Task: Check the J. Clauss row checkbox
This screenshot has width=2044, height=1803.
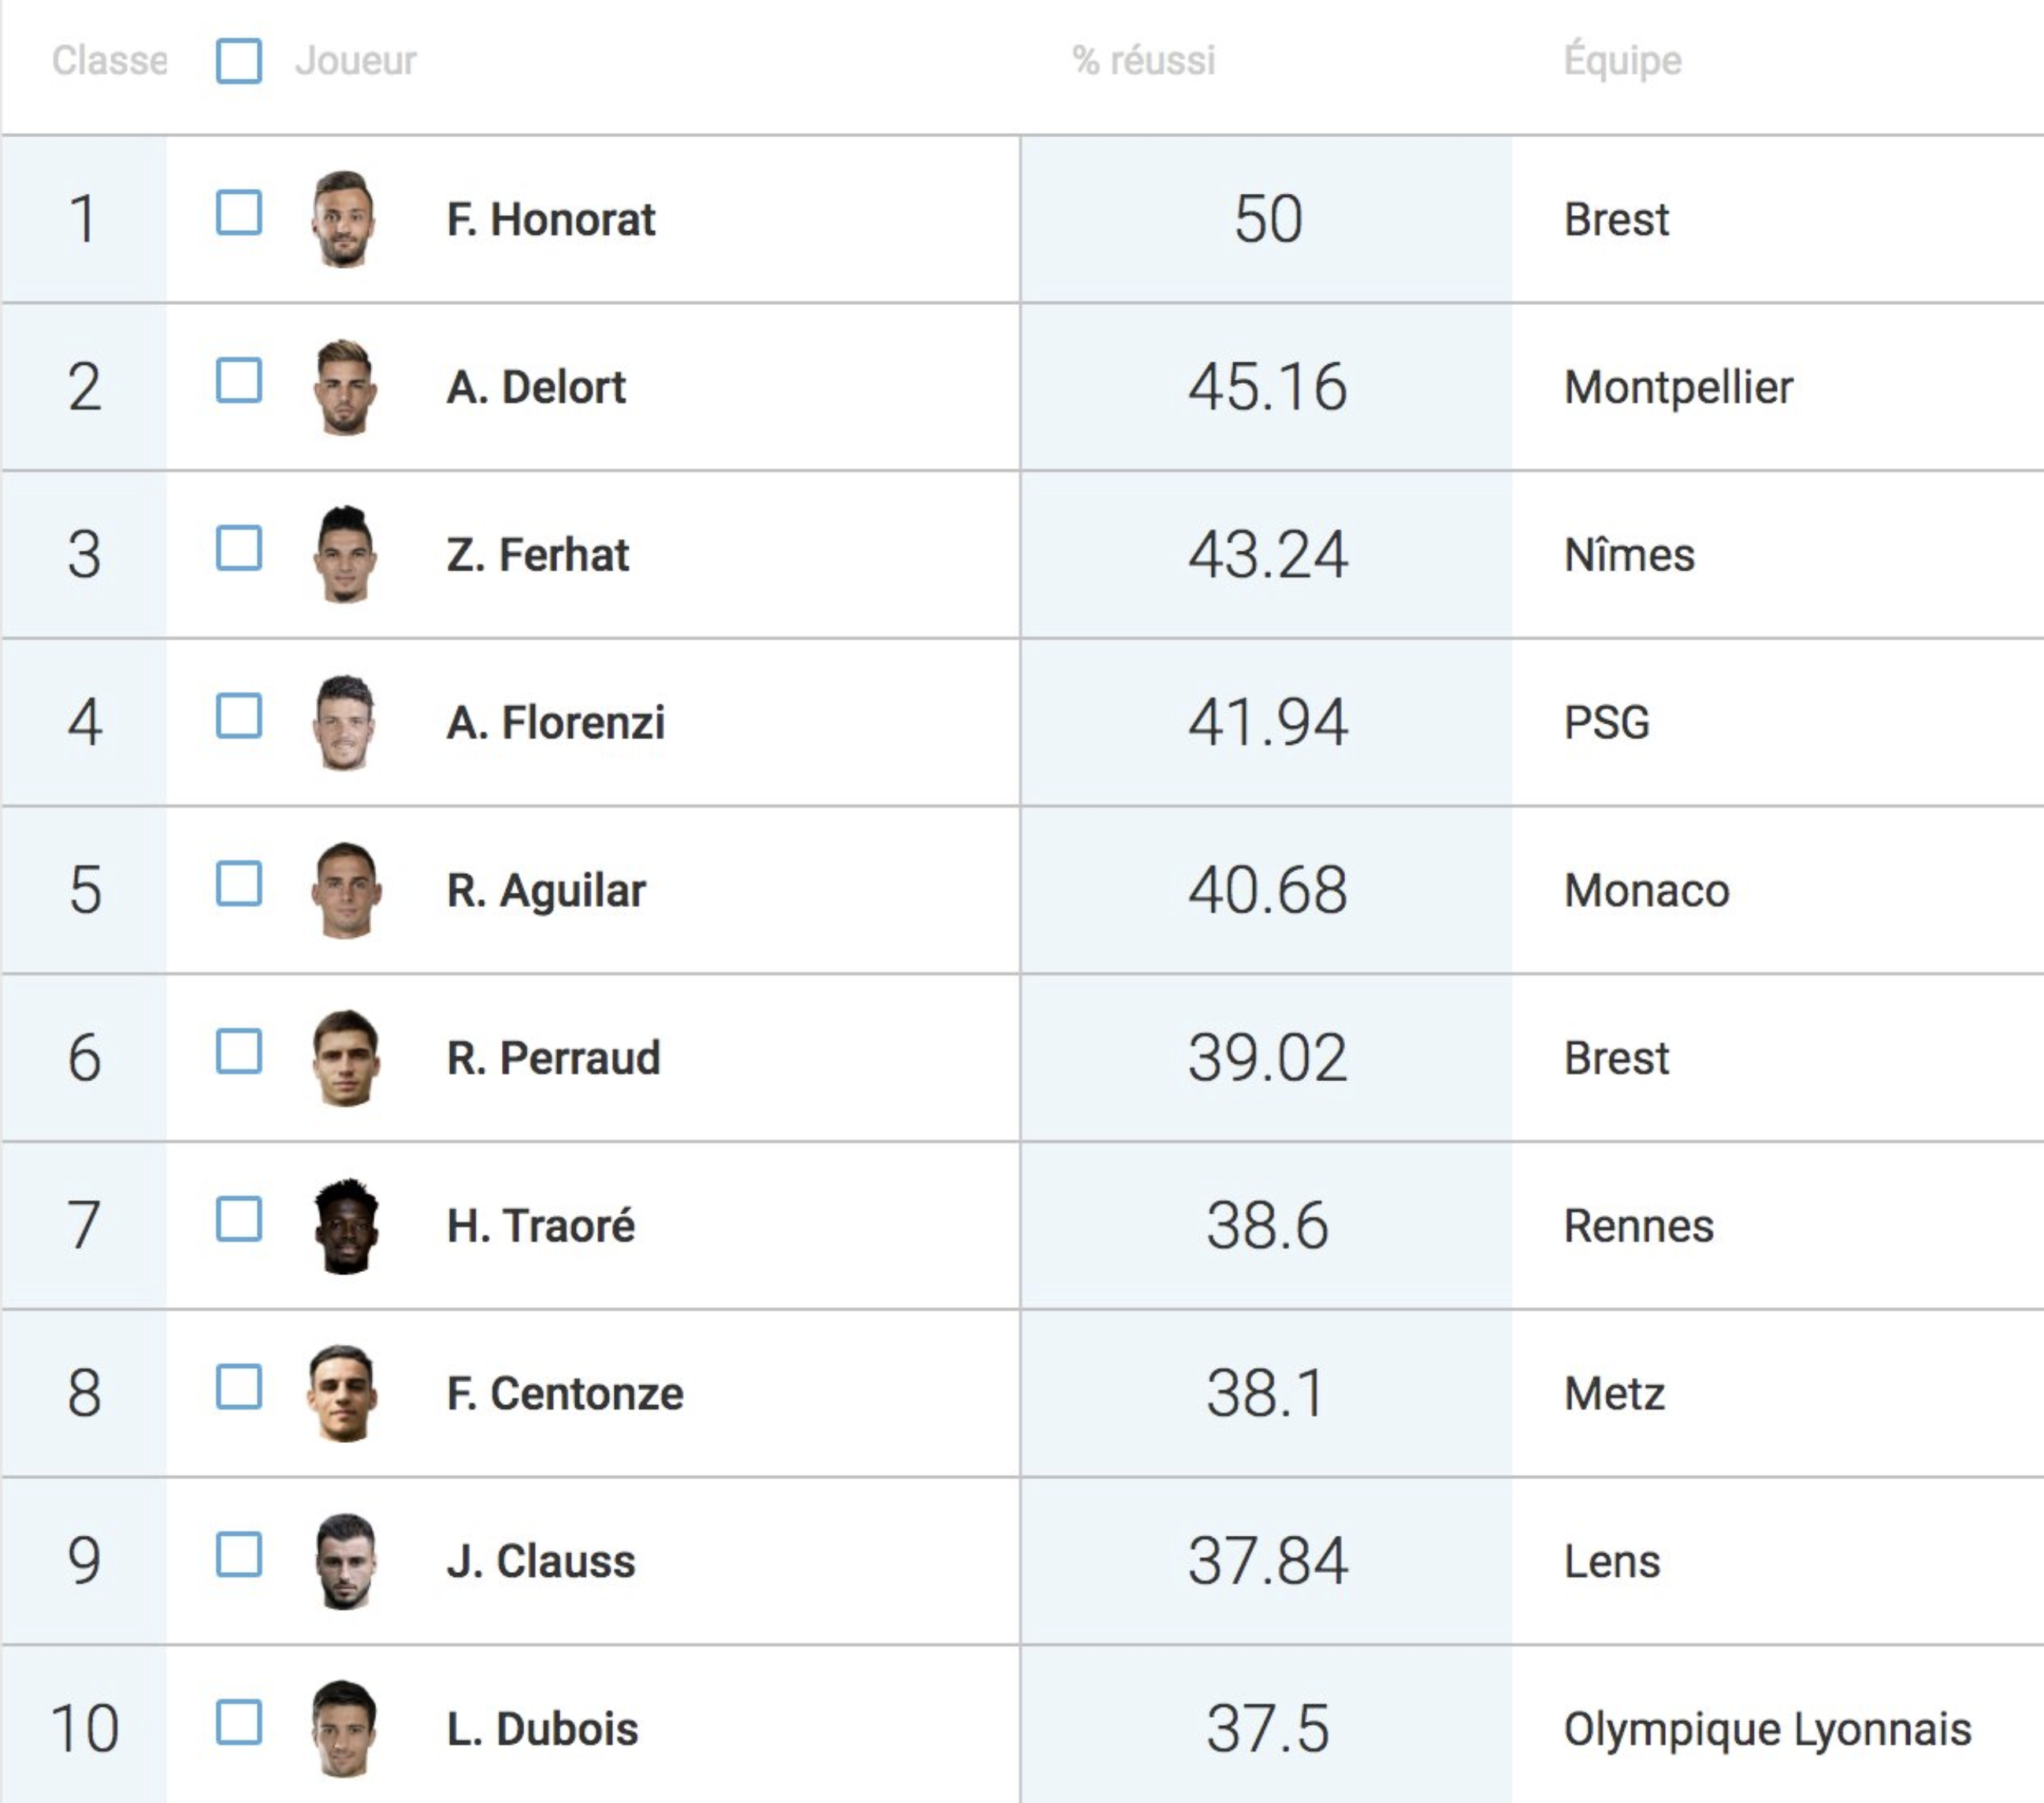Action: pos(239,1555)
